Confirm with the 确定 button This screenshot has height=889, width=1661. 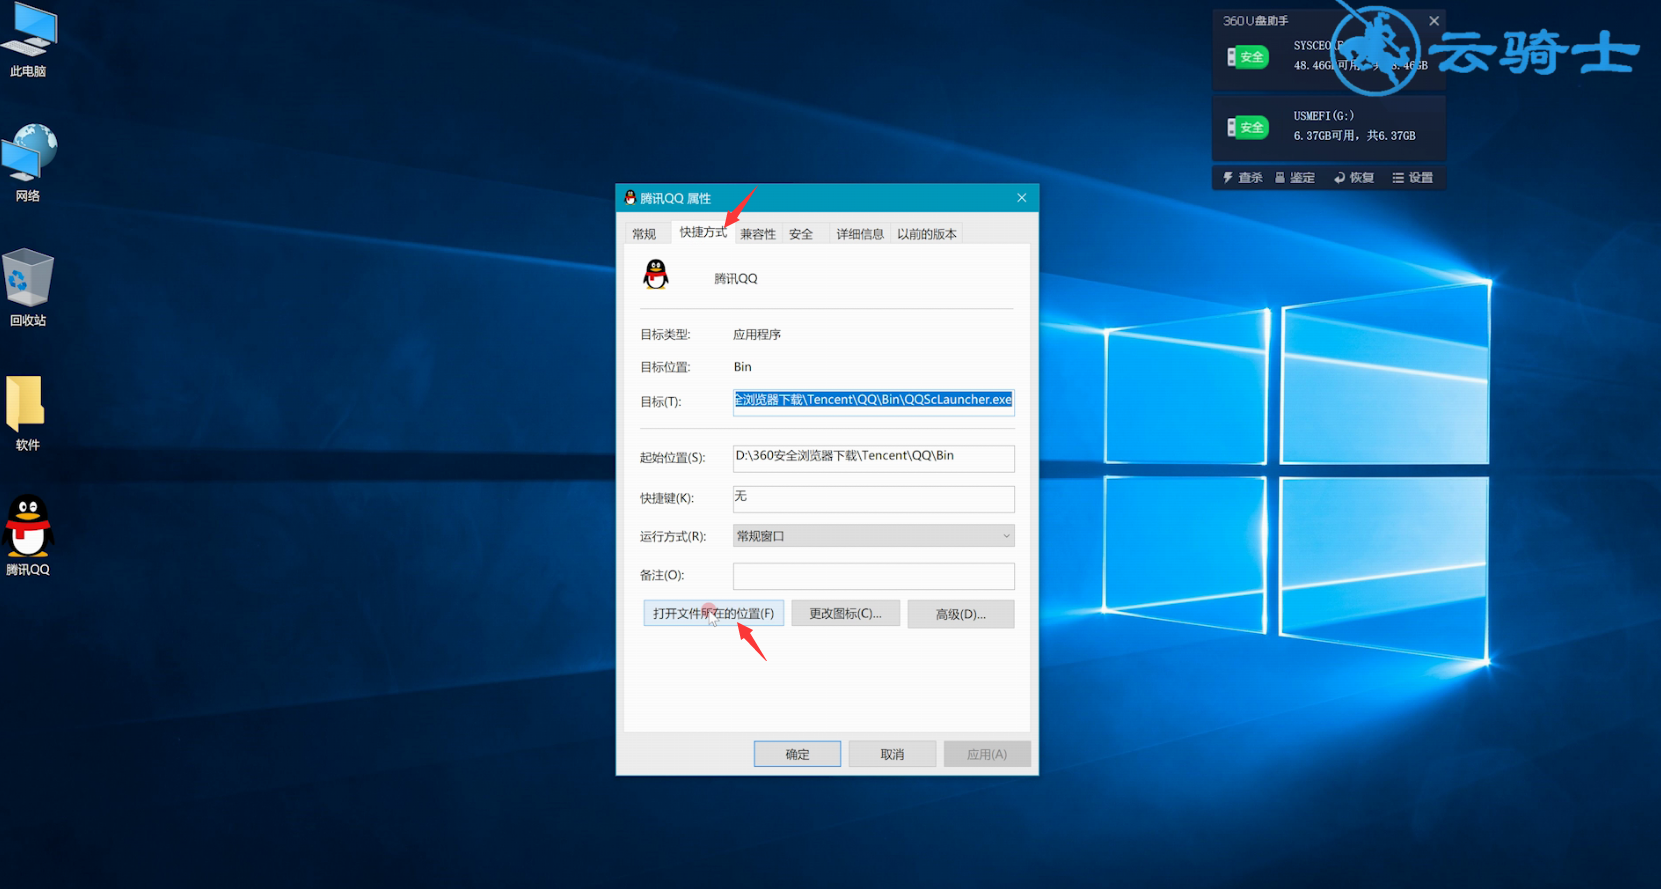pos(797,754)
